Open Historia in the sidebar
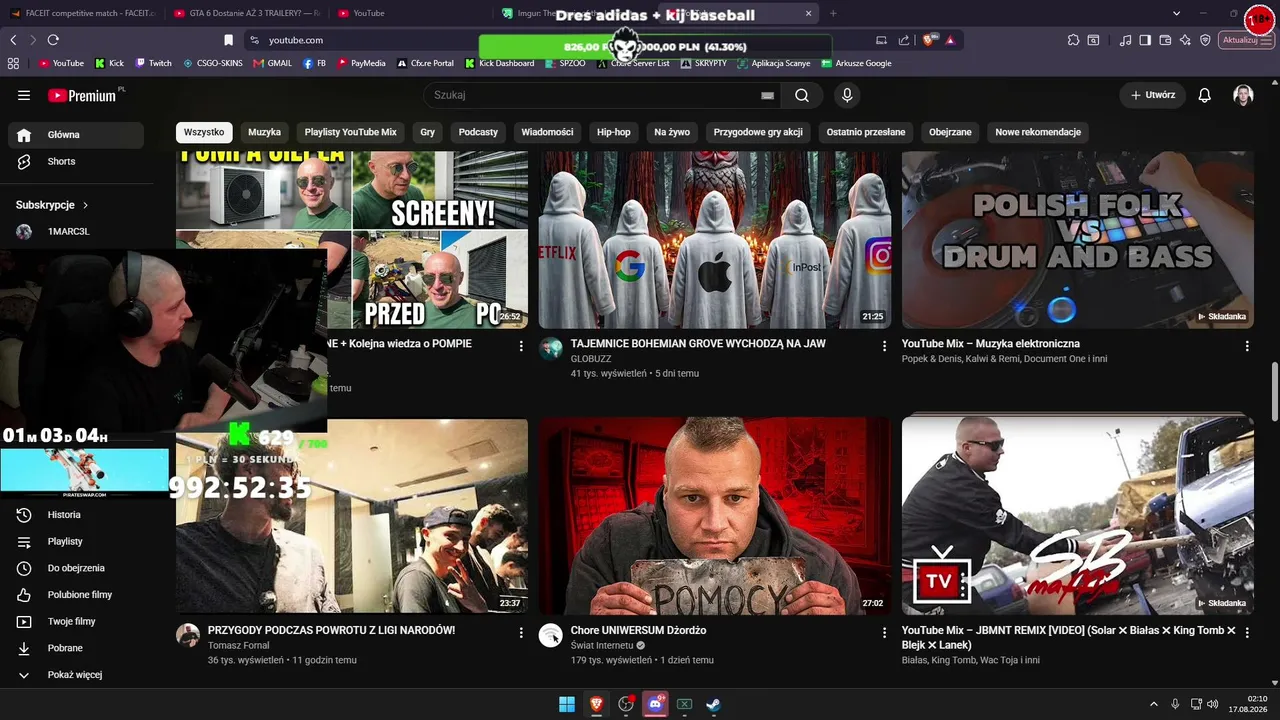Viewport: 1280px width, 720px height. point(76,515)
